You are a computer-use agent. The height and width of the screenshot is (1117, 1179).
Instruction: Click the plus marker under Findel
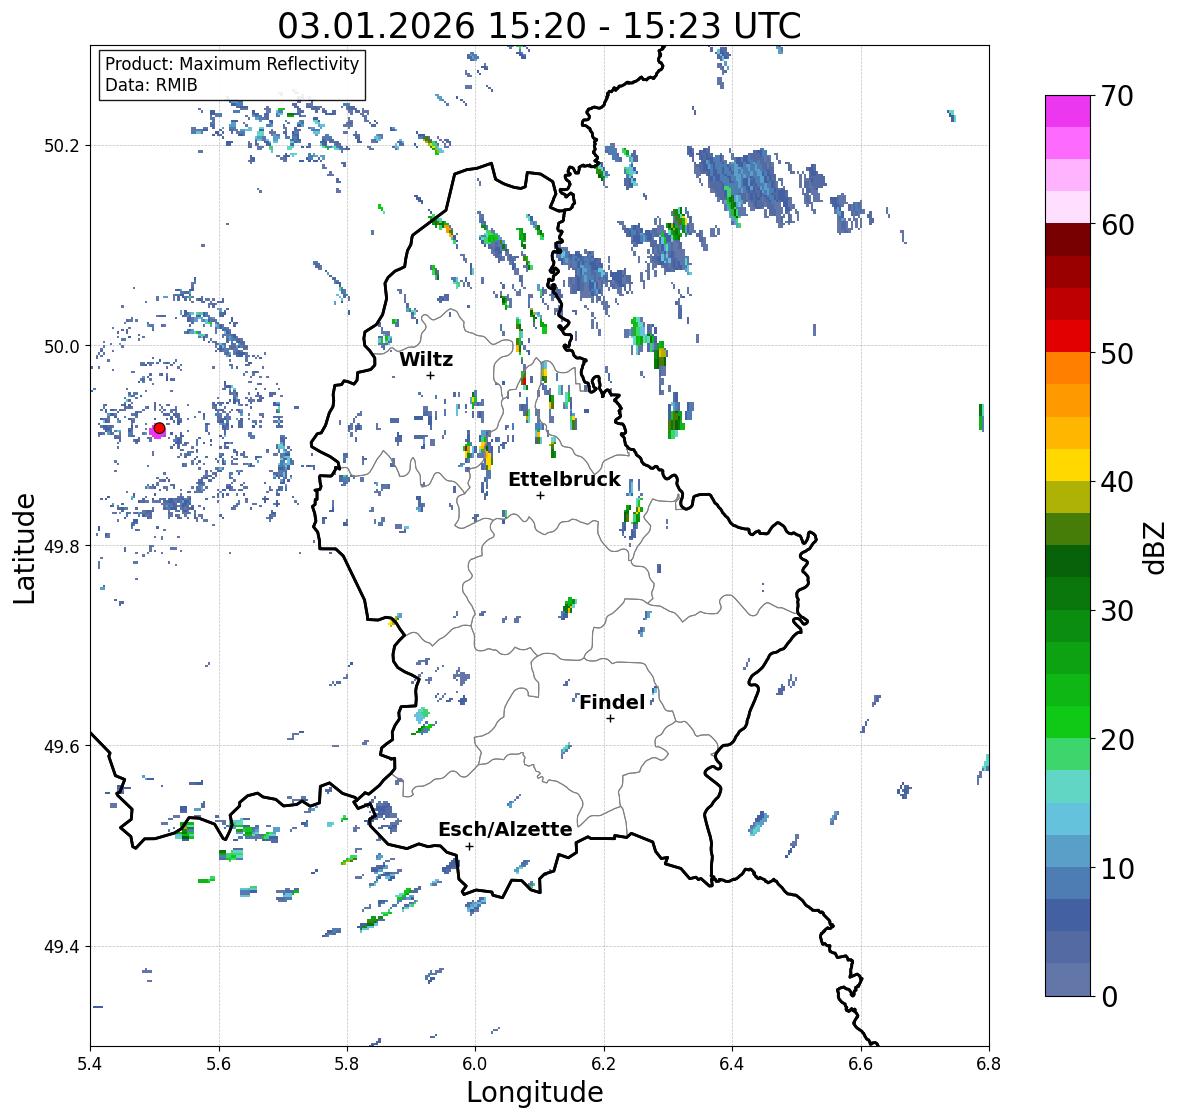[x=610, y=719]
